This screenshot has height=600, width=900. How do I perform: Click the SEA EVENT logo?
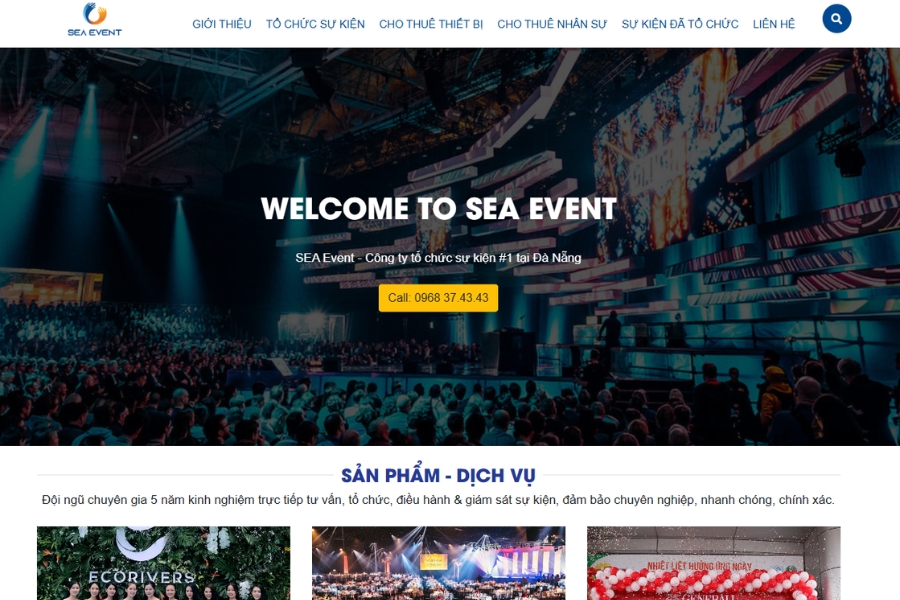coord(95,20)
